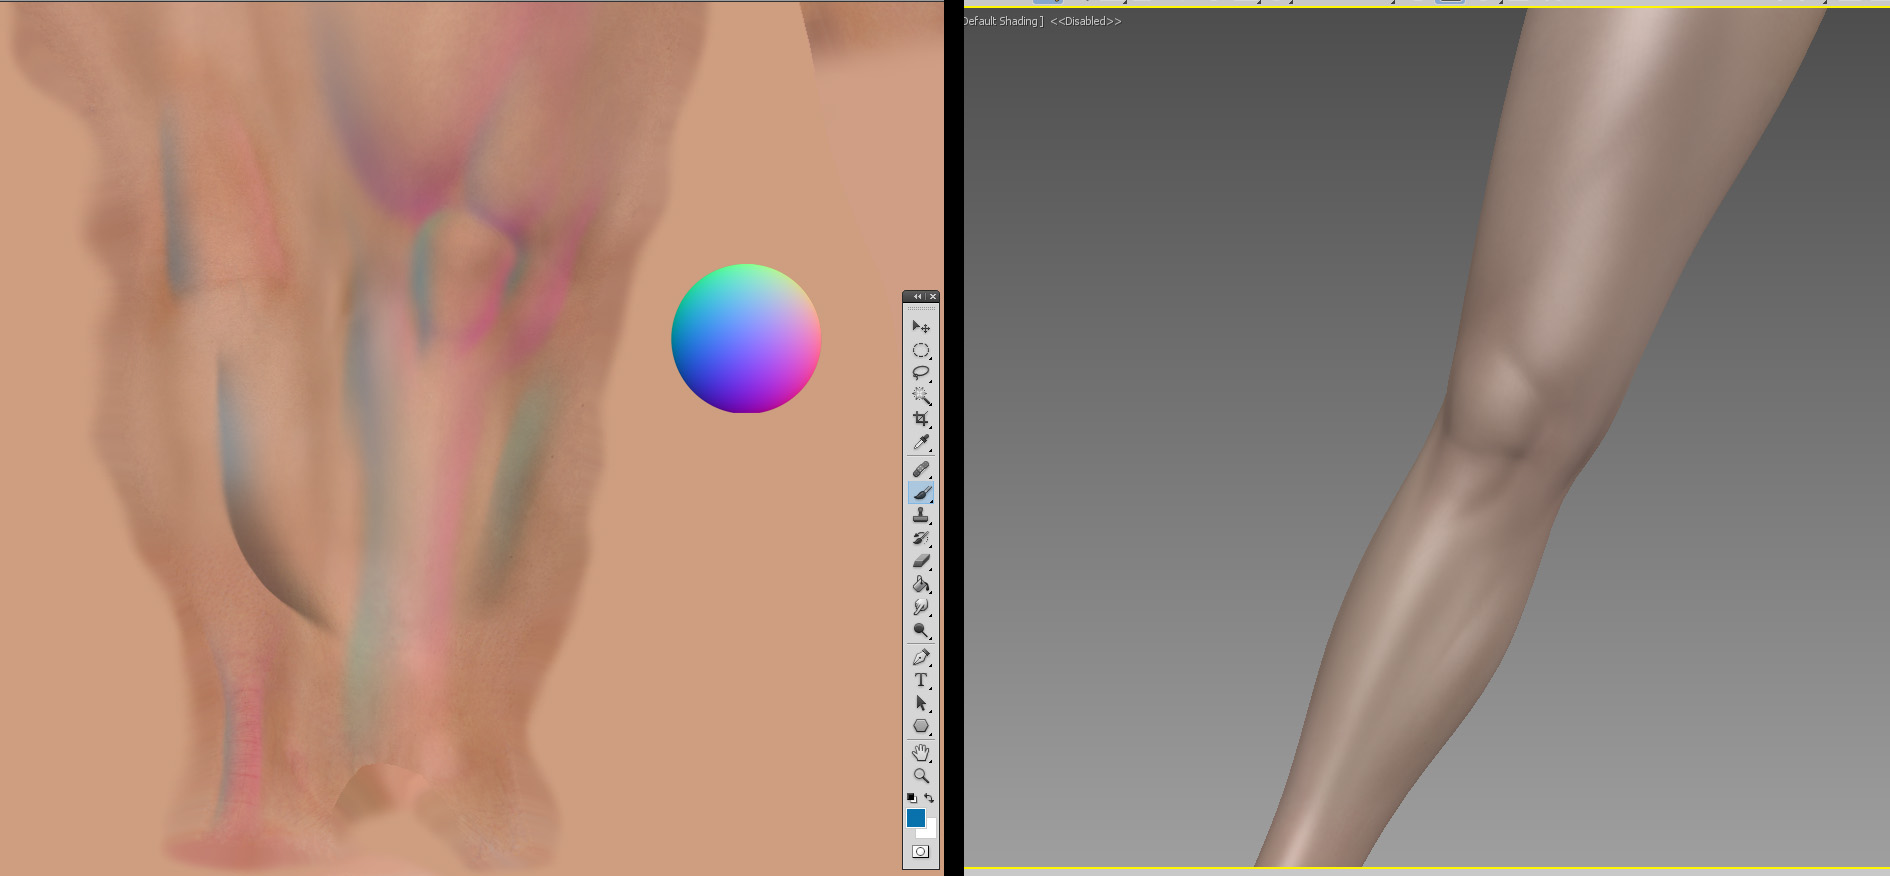Select the Zoom magnifier tool
Image resolution: width=1890 pixels, height=876 pixels.
(921, 775)
